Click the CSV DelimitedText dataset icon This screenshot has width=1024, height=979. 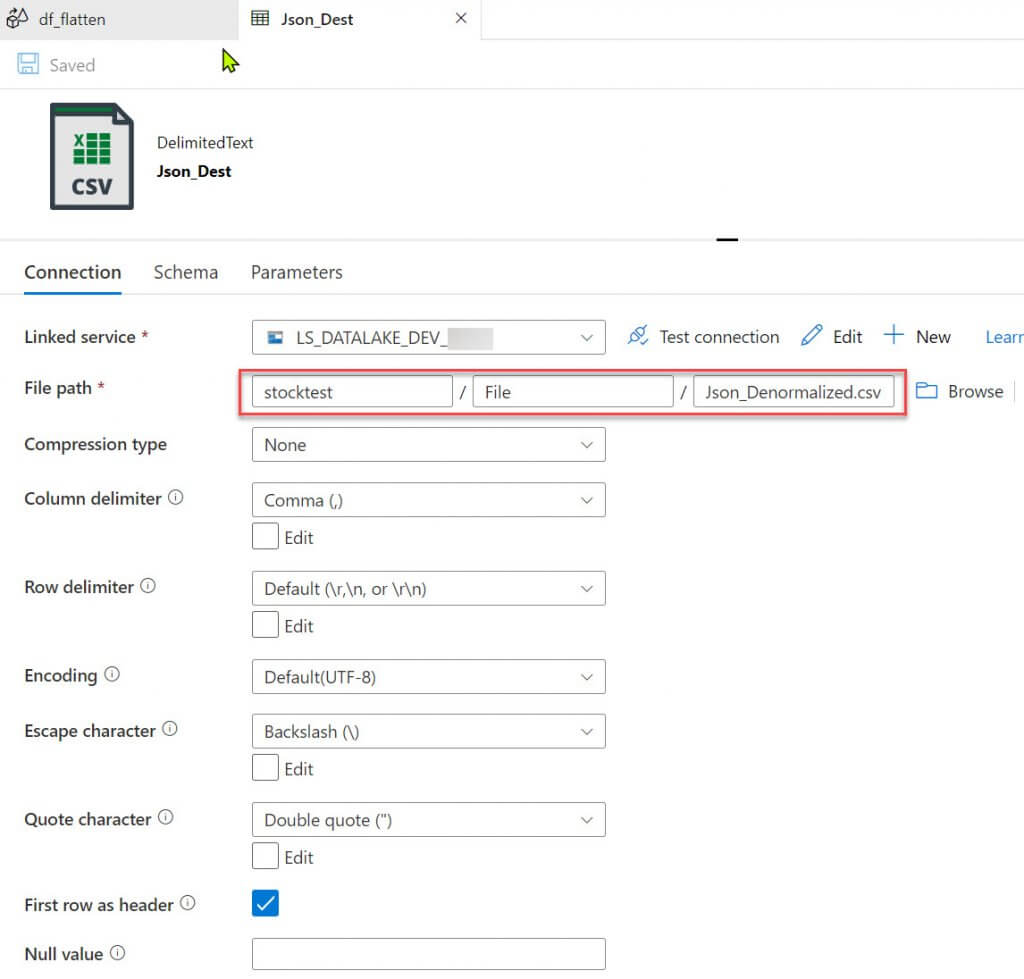92,156
